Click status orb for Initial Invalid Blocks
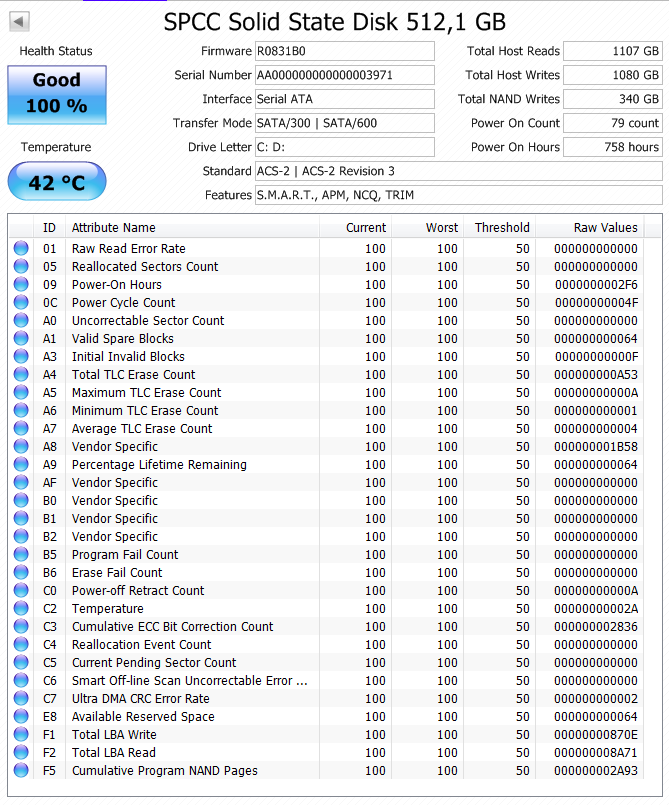The height and width of the screenshot is (805, 669). 21,356
